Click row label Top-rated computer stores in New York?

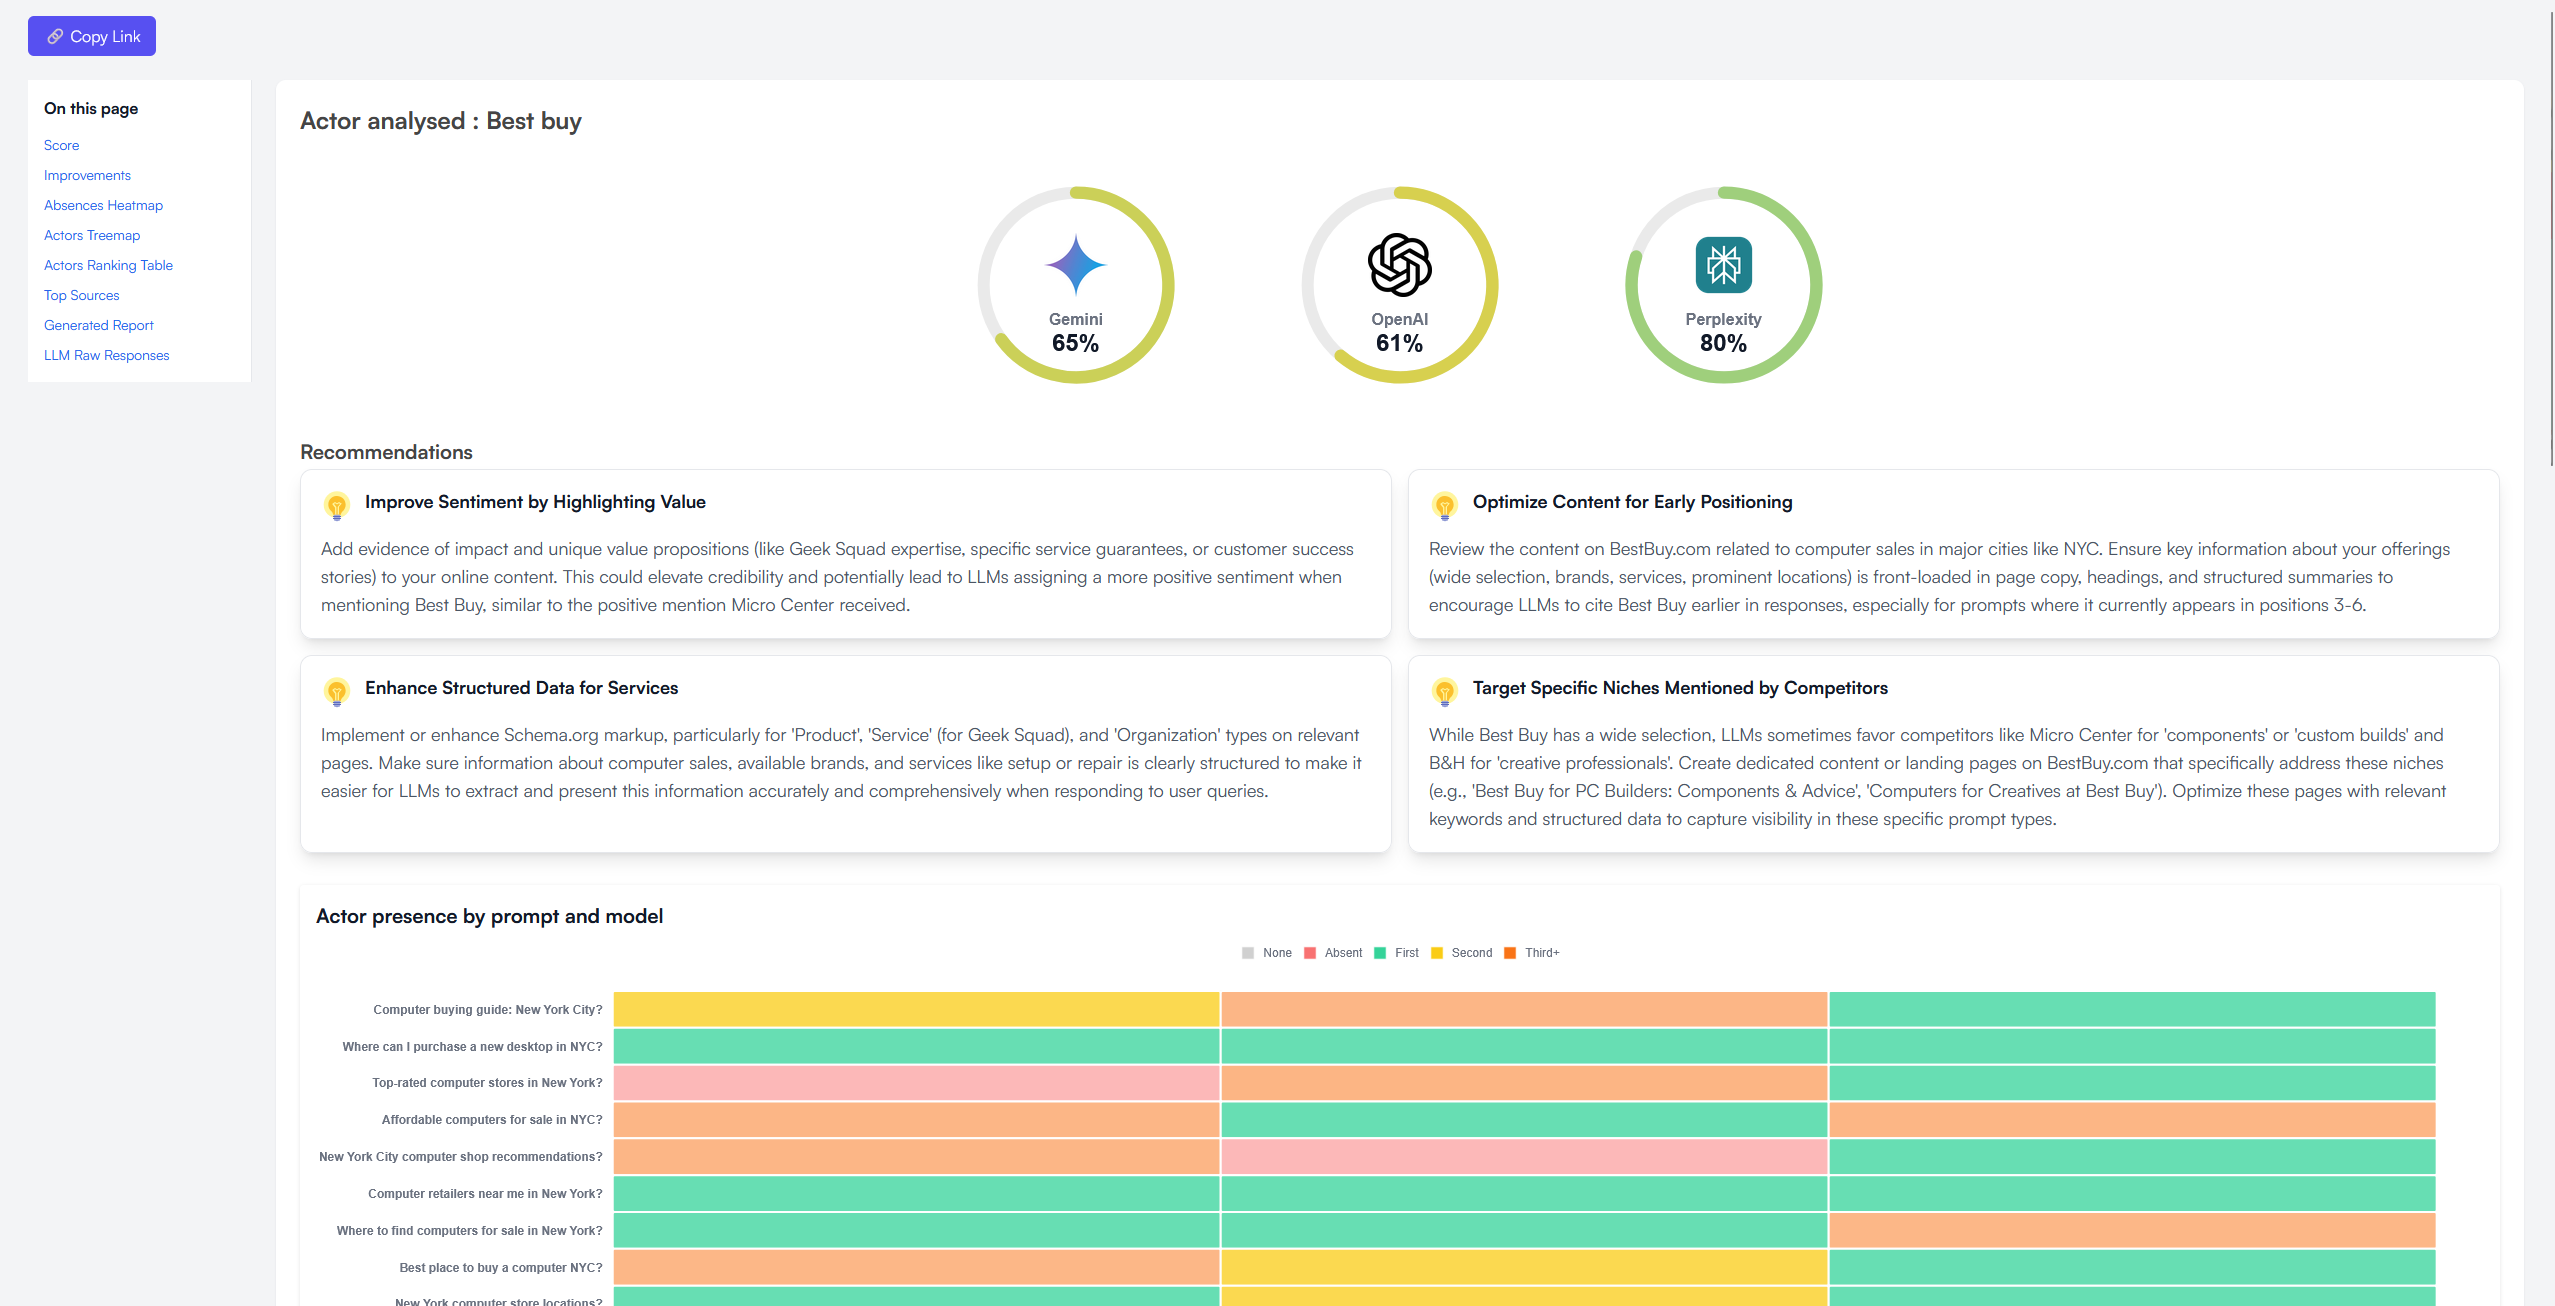click(x=487, y=1083)
